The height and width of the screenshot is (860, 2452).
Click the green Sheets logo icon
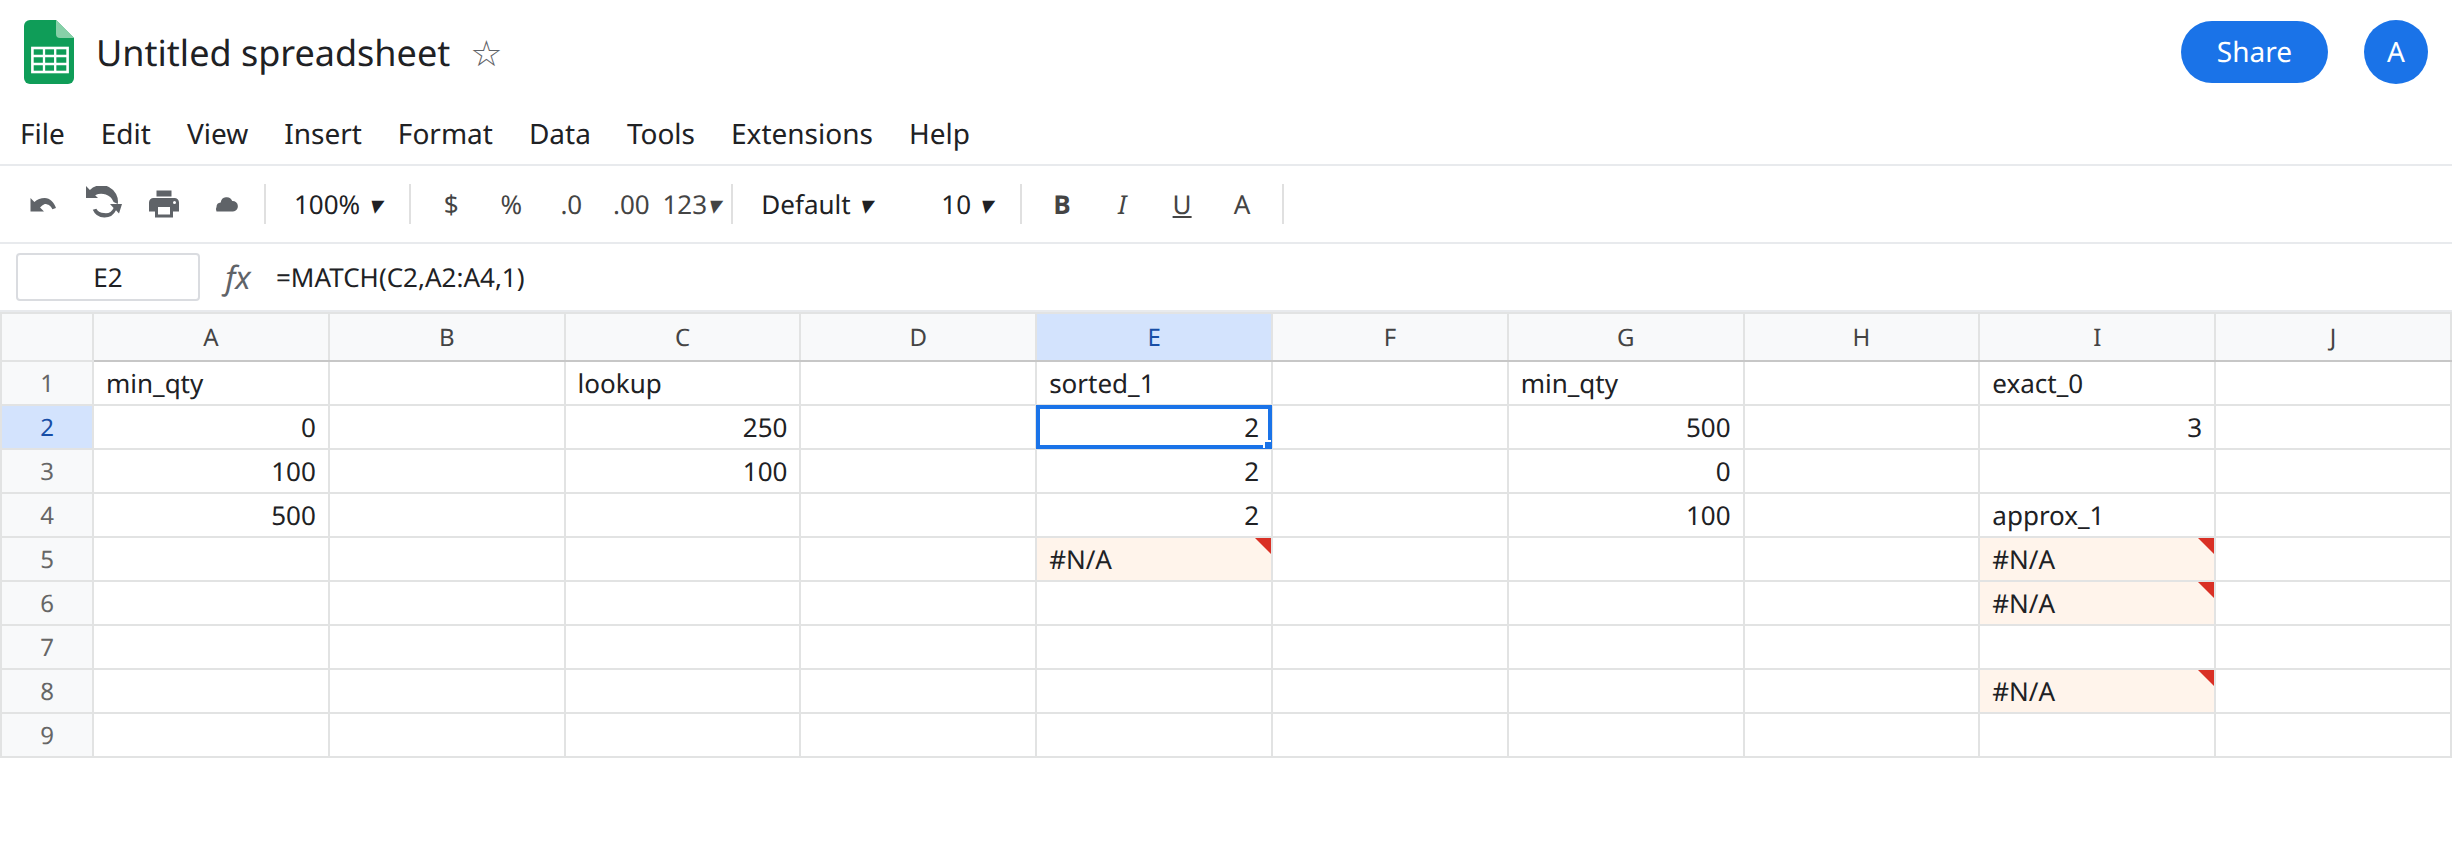tap(49, 52)
